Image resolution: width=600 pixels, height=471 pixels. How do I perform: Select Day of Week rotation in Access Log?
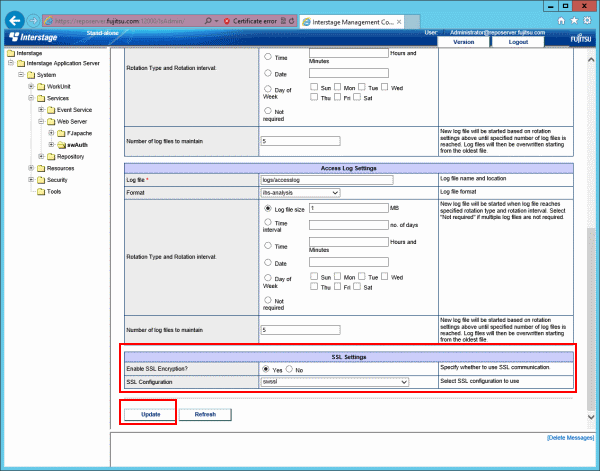coord(268,278)
